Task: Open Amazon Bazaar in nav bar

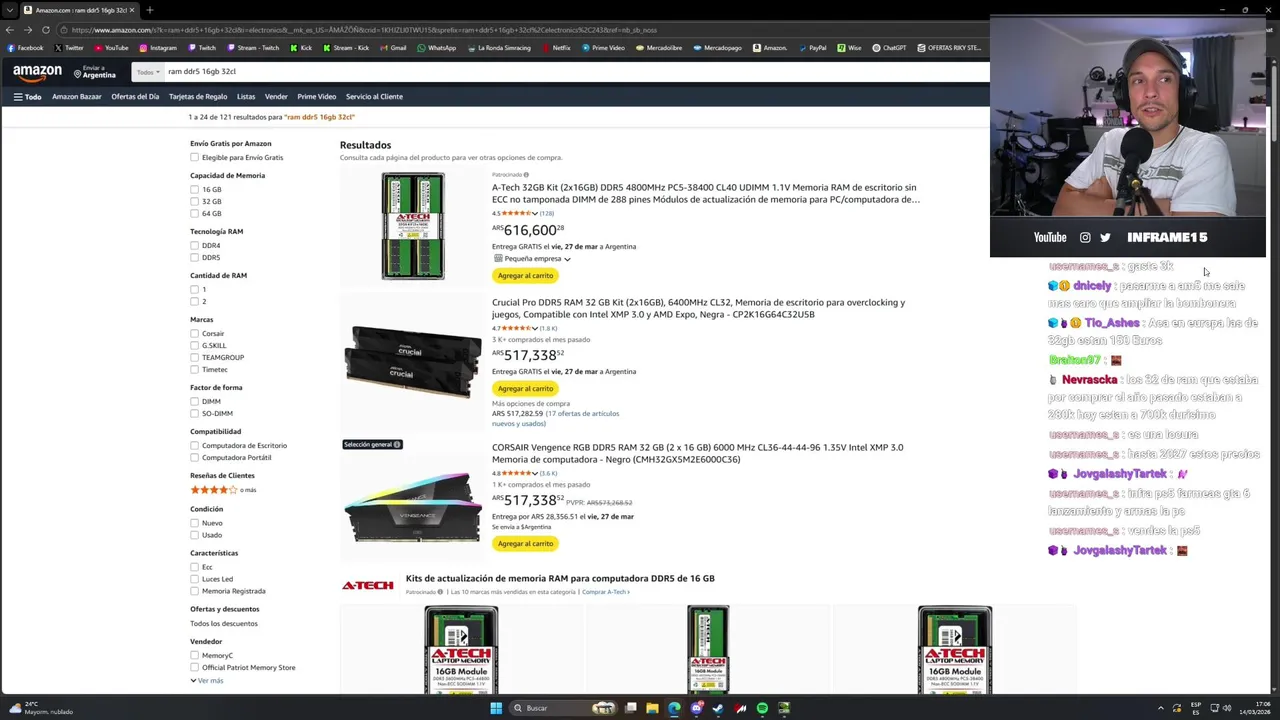Action: [77, 97]
